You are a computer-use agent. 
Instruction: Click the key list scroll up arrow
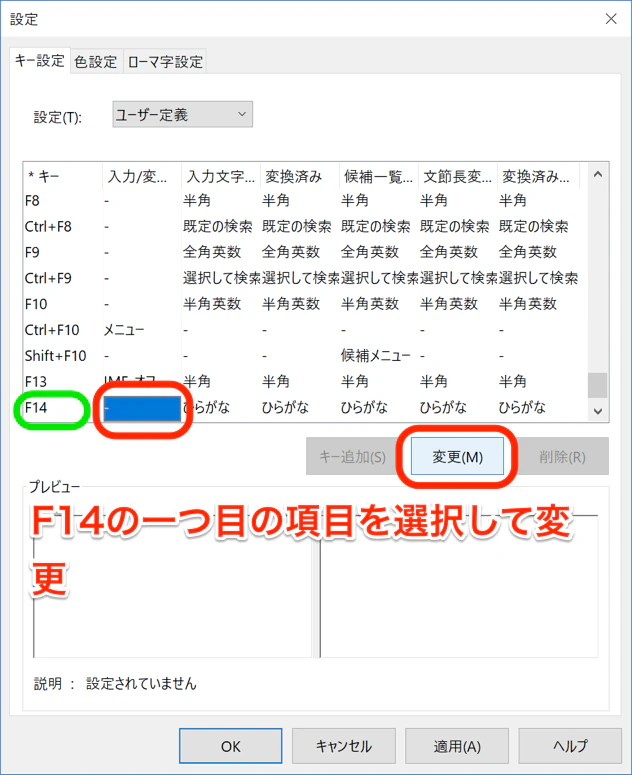click(598, 174)
